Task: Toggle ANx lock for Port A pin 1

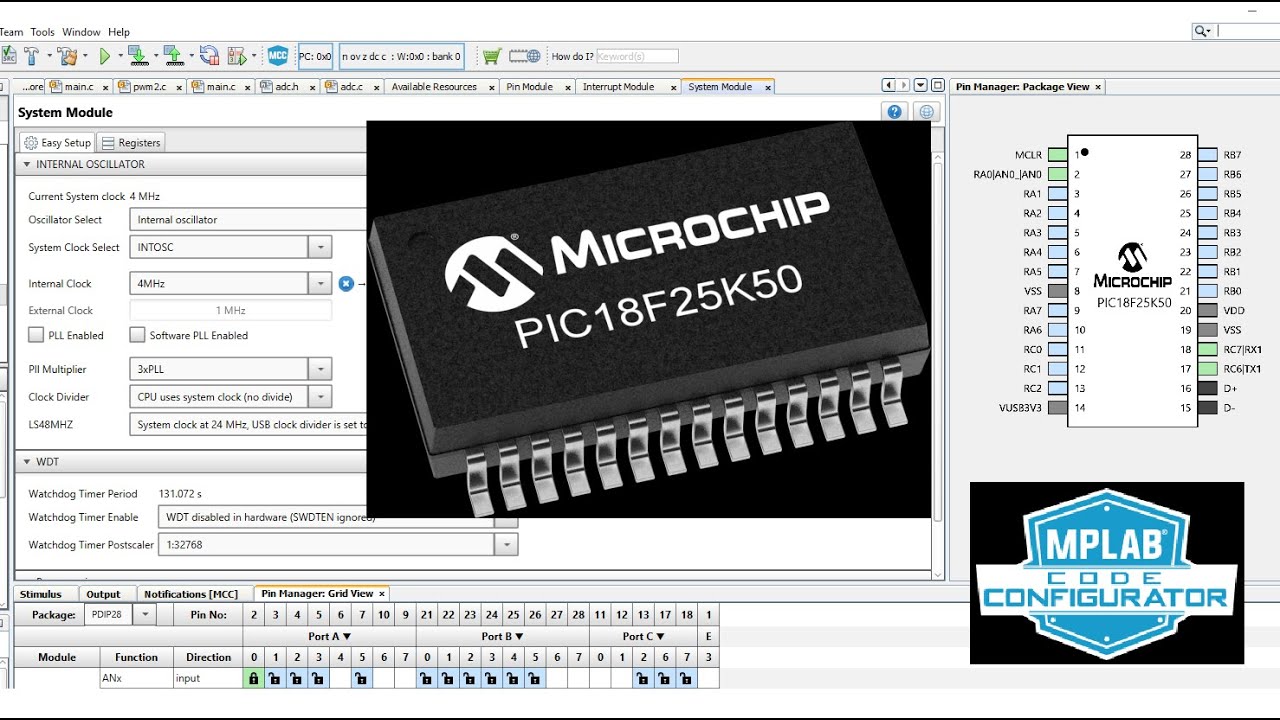Action: coord(275,678)
